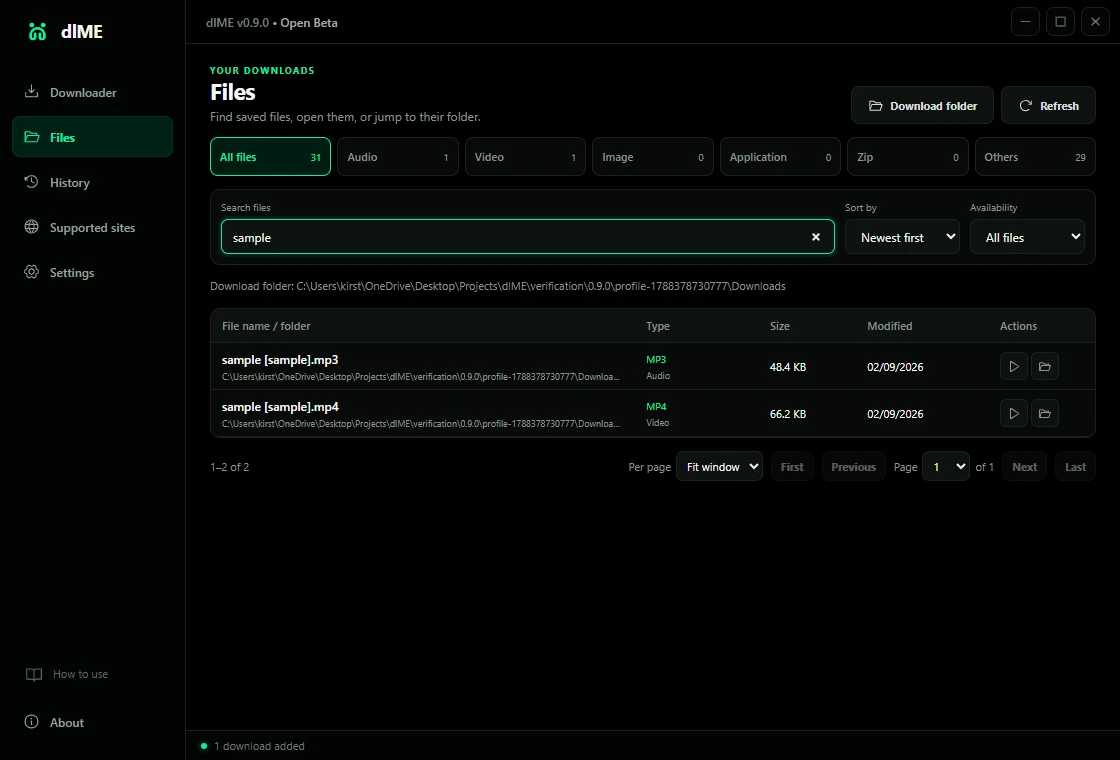Open the Page number dropdown
1120x760 pixels.
946,466
